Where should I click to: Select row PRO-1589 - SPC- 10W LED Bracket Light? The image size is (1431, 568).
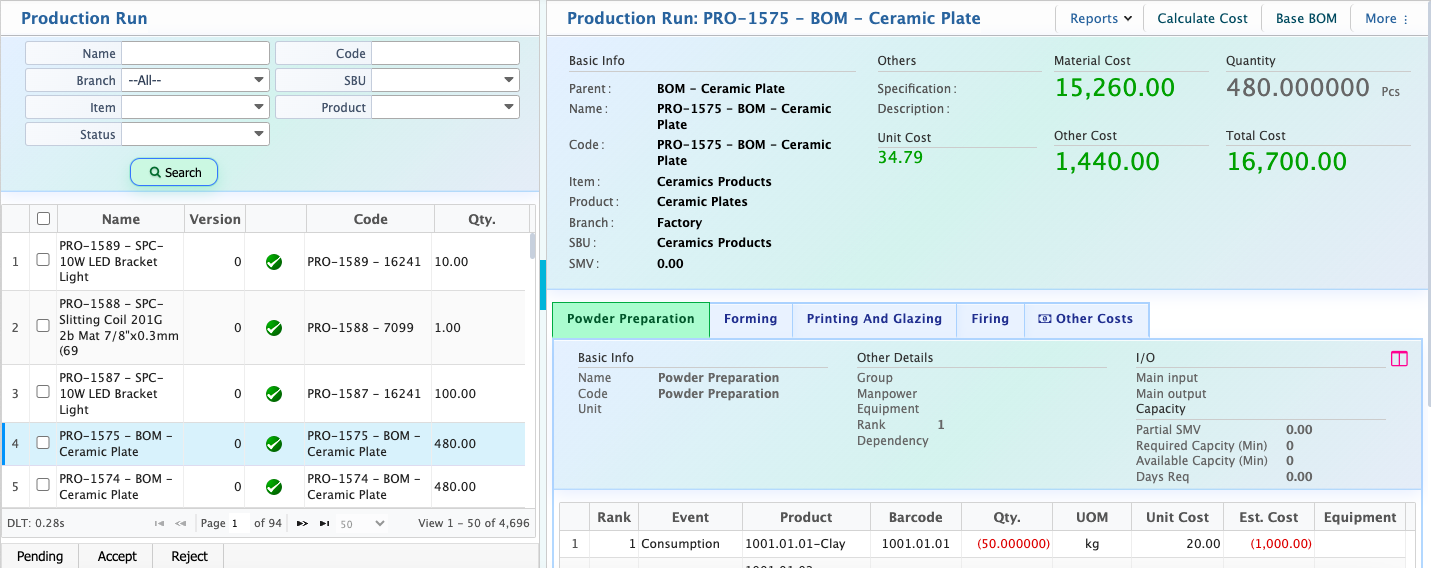pyautogui.click(x=264, y=262)
